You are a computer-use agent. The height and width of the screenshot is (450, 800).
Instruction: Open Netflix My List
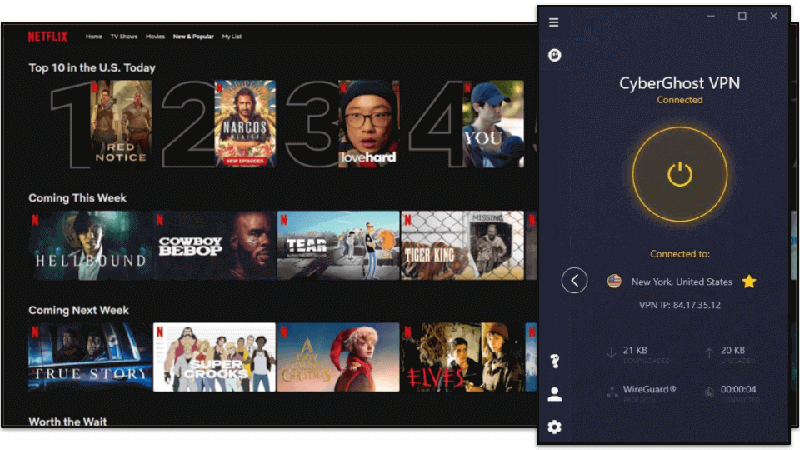[x=232, y=37]
